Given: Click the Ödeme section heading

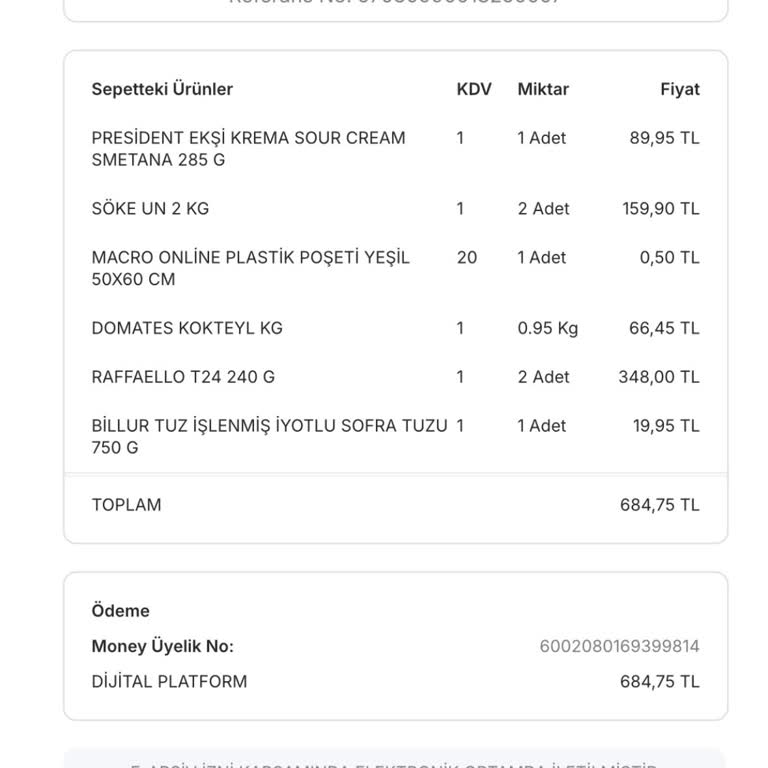Looking at the screenshot, I should [121, 611].
